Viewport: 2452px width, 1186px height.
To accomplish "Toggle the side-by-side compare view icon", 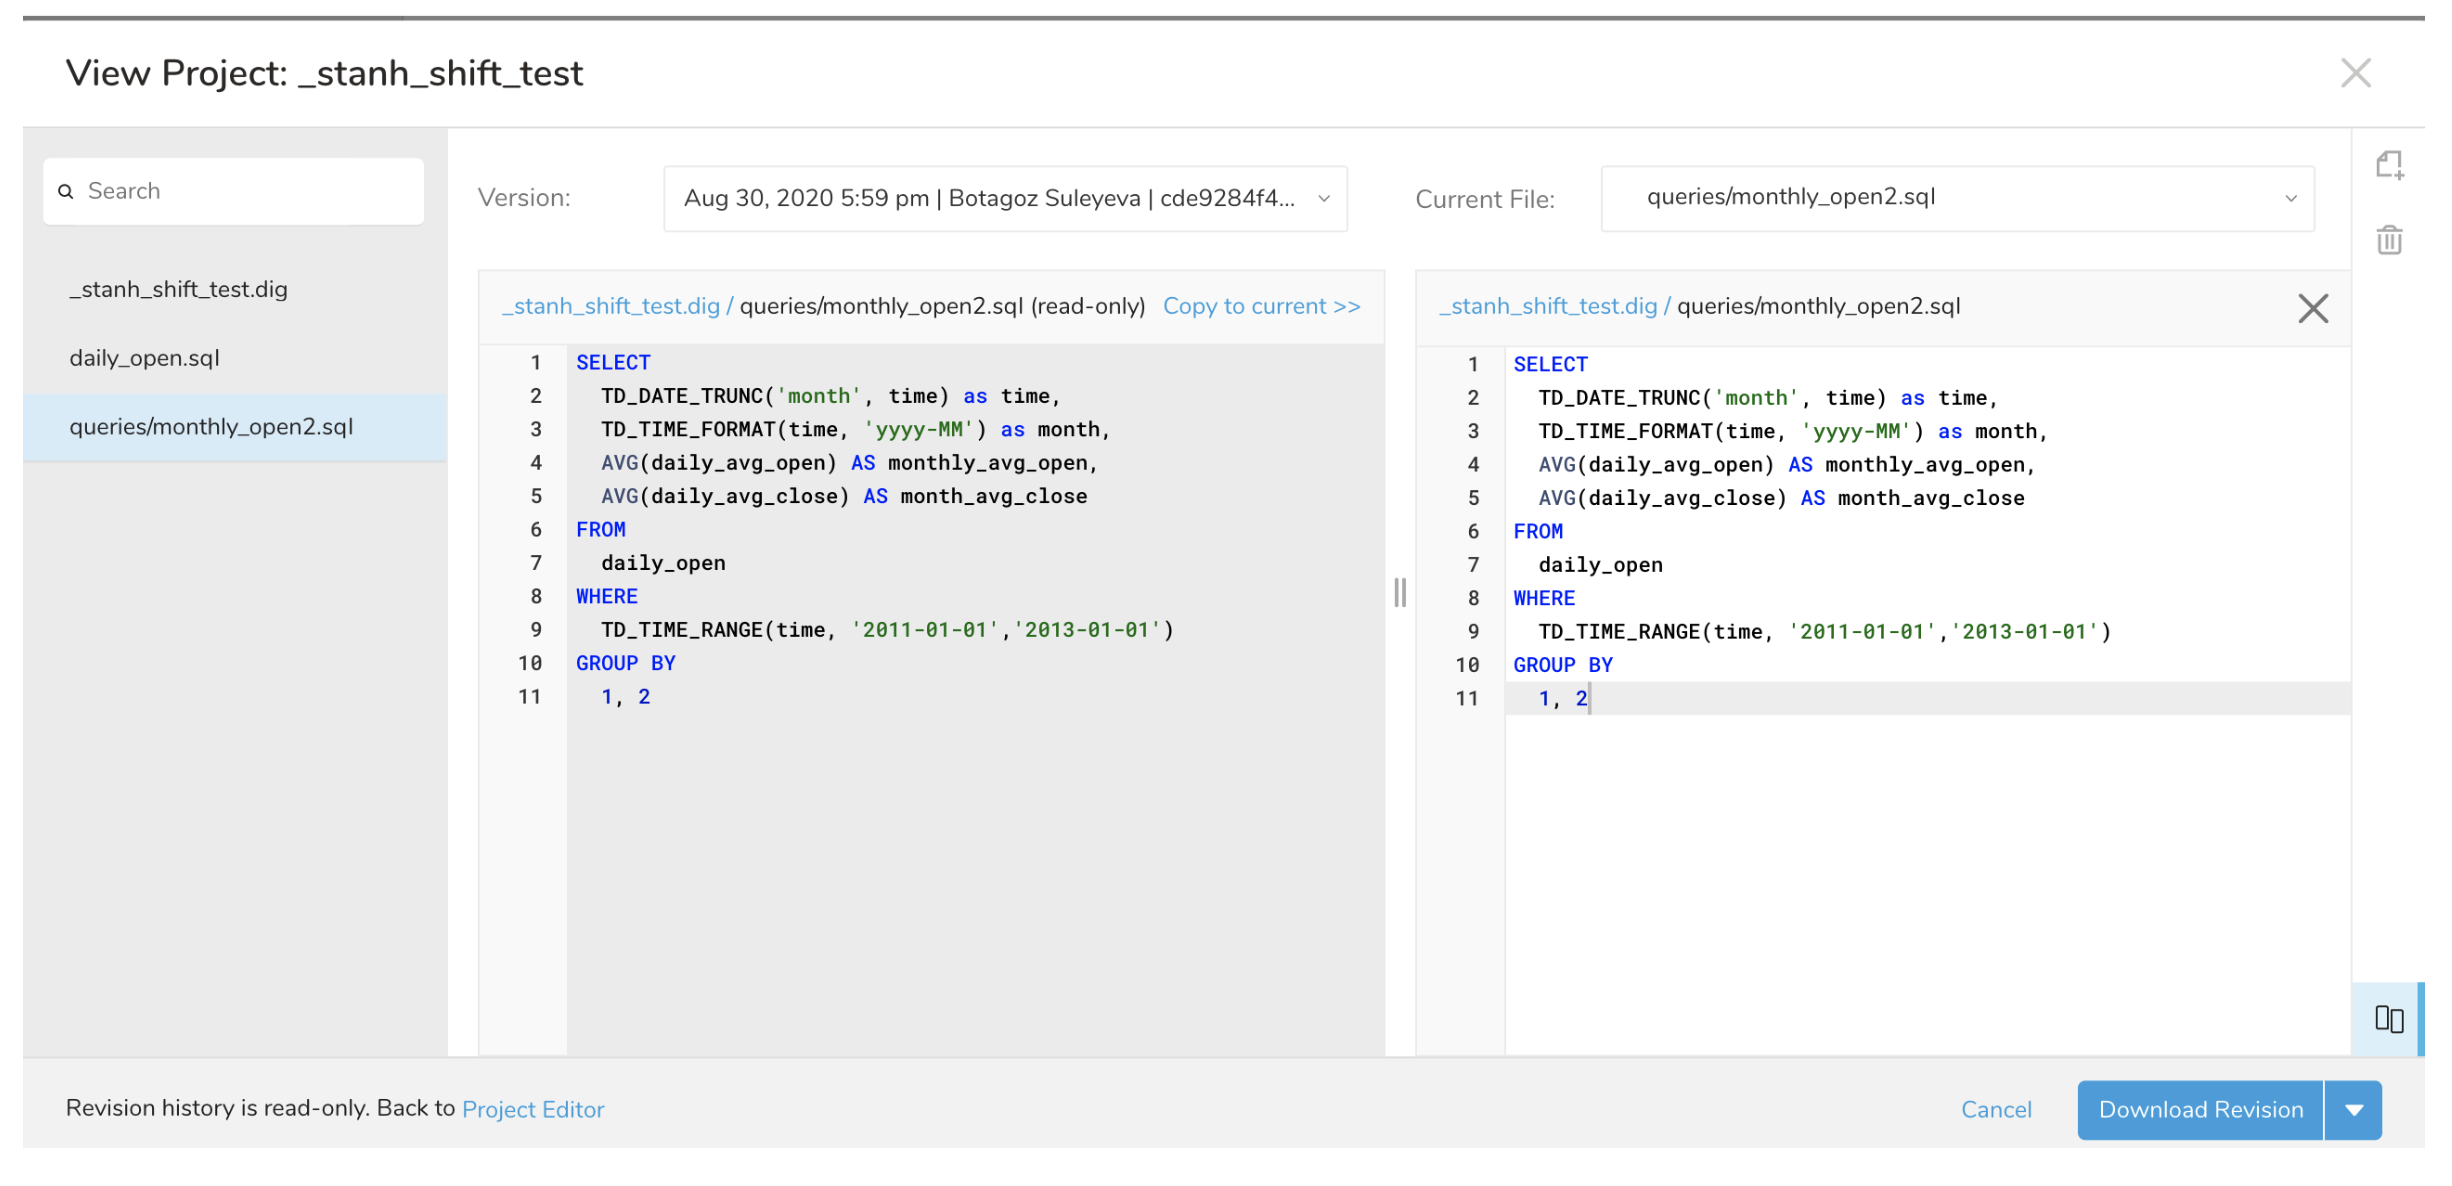I will (2388, 1019).
